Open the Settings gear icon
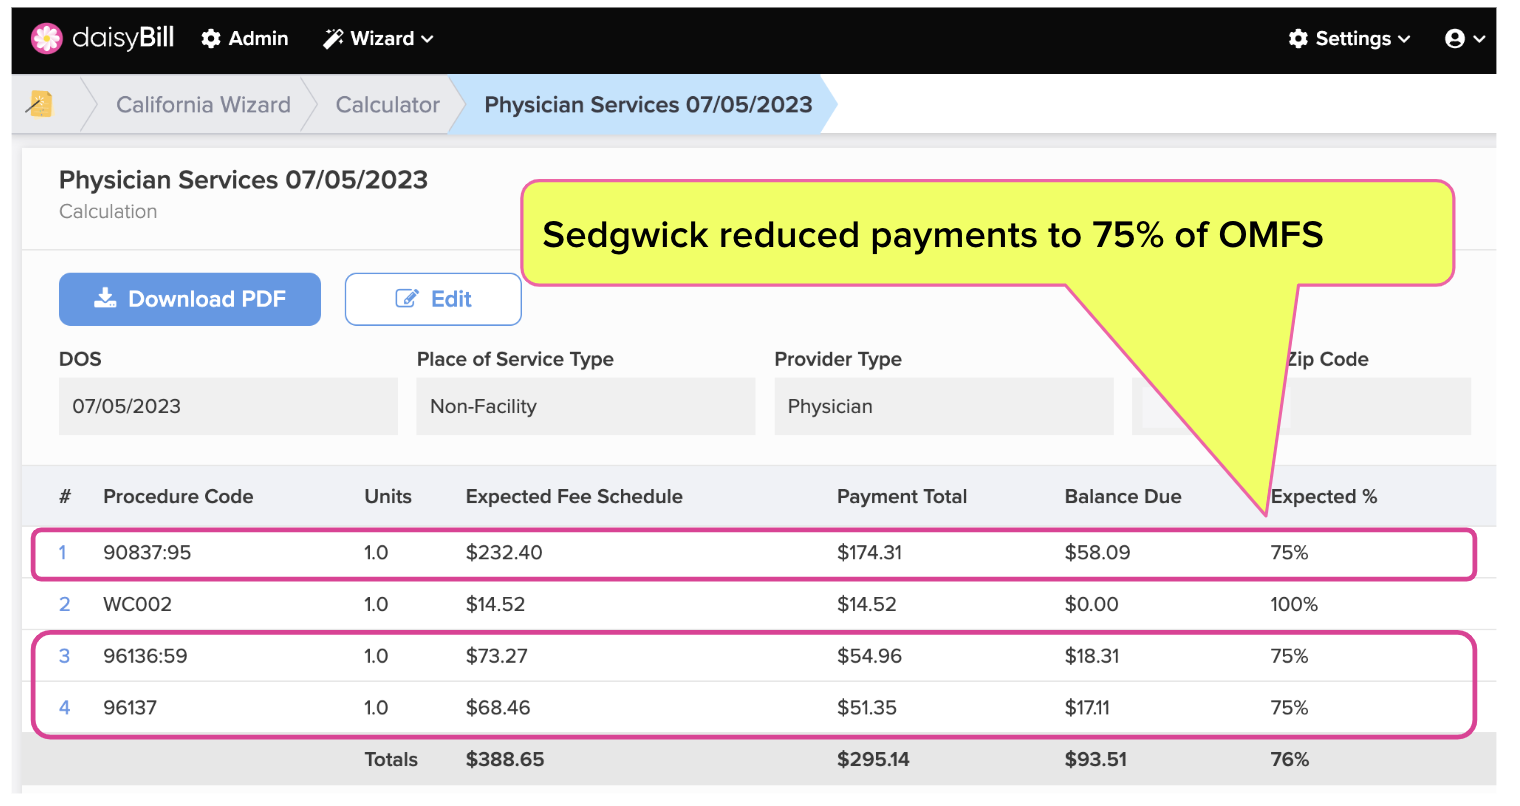Image resolution: width=1520 pixels, height=806 pixels. [x=1297, y=38]
